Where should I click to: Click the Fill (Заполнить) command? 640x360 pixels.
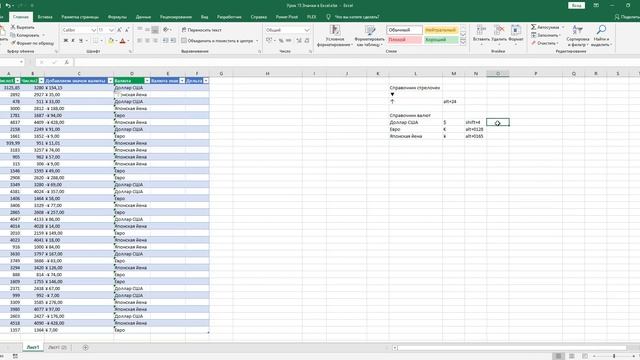click(545, 35)
